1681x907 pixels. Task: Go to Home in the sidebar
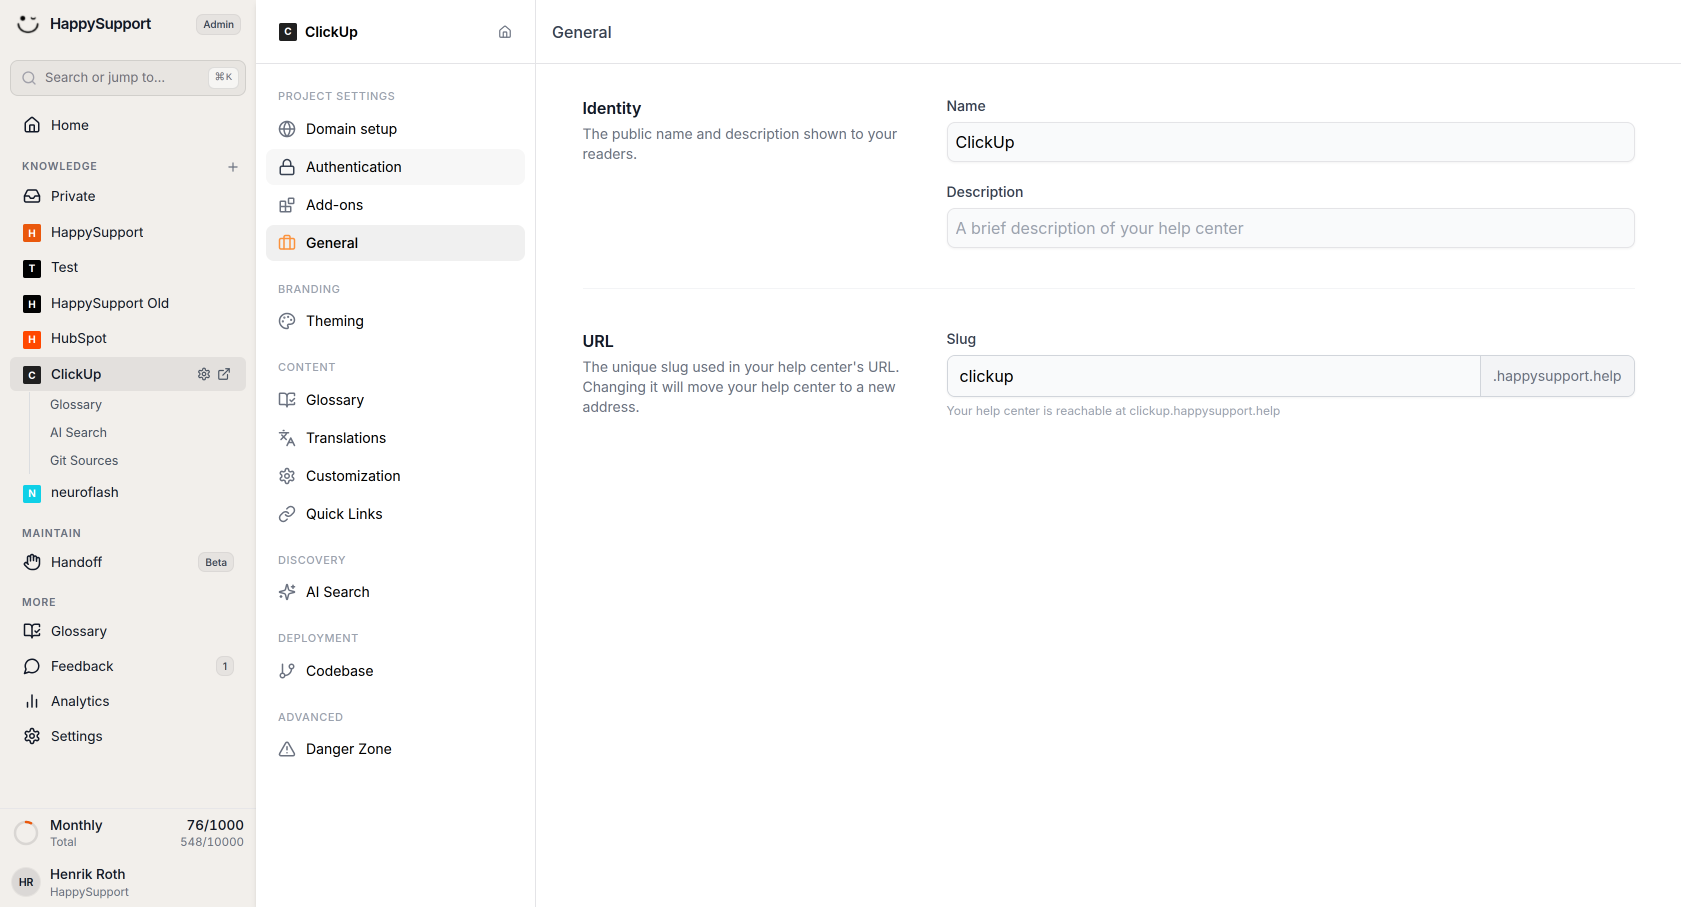(128, 125)
